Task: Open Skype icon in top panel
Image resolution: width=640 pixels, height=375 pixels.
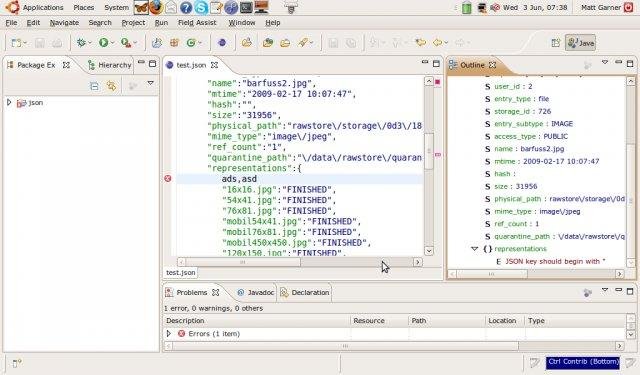Action: [x=201, y=7]
